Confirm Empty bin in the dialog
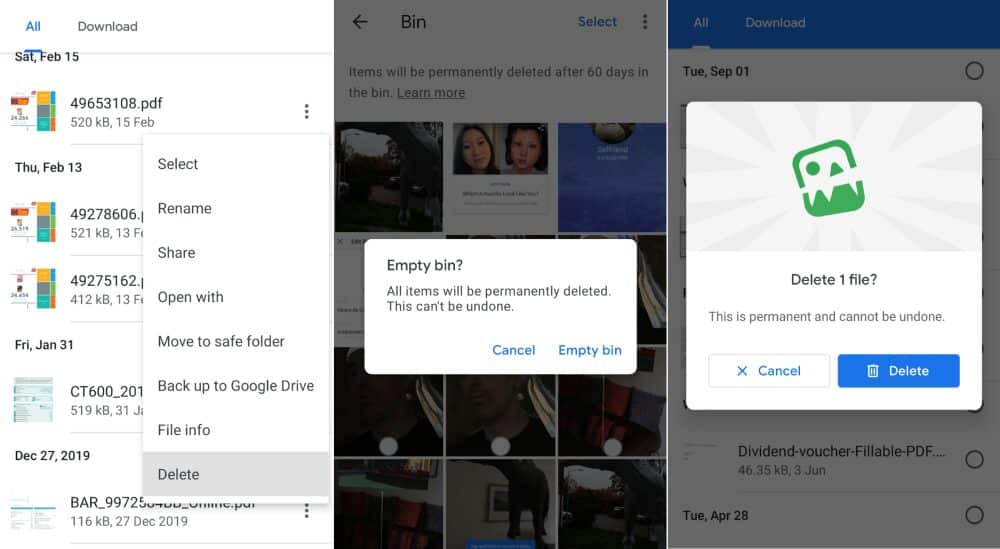1000x549 pixels. click(589, 350)
